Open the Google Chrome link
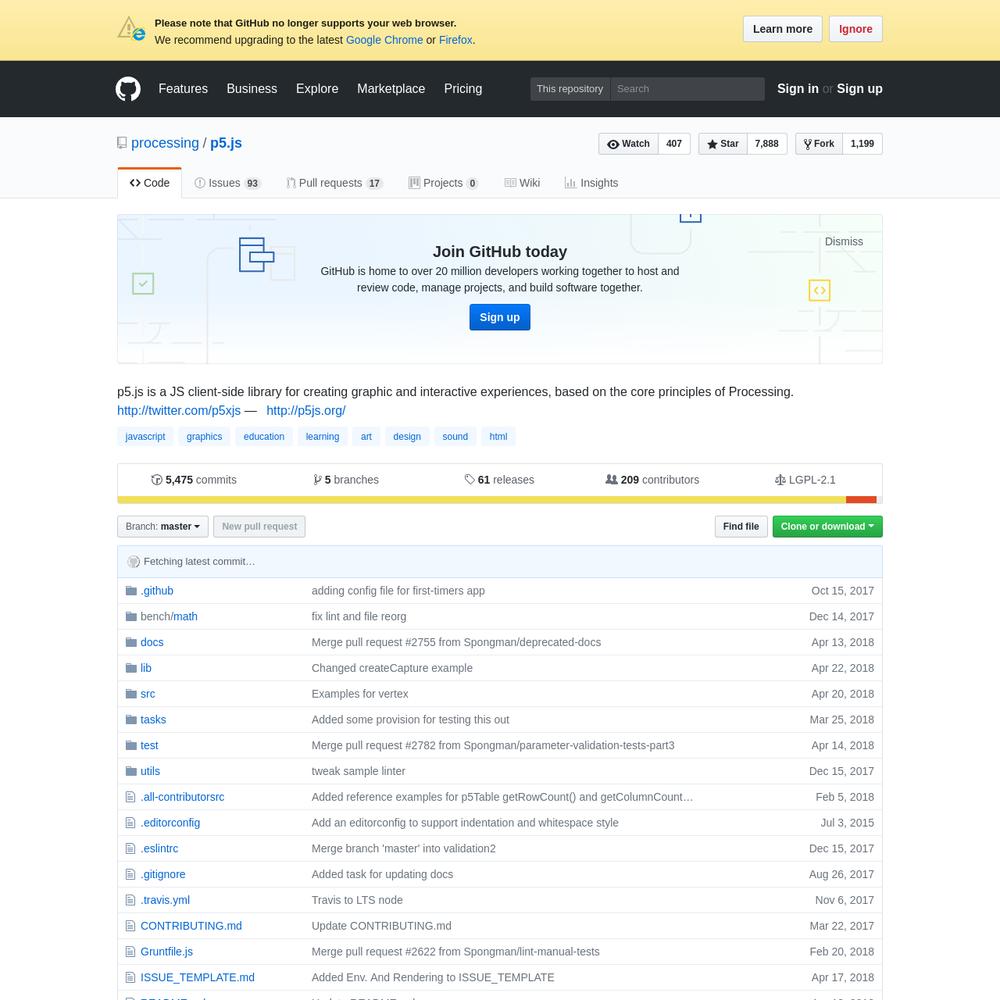 click(x=384, y=40)
